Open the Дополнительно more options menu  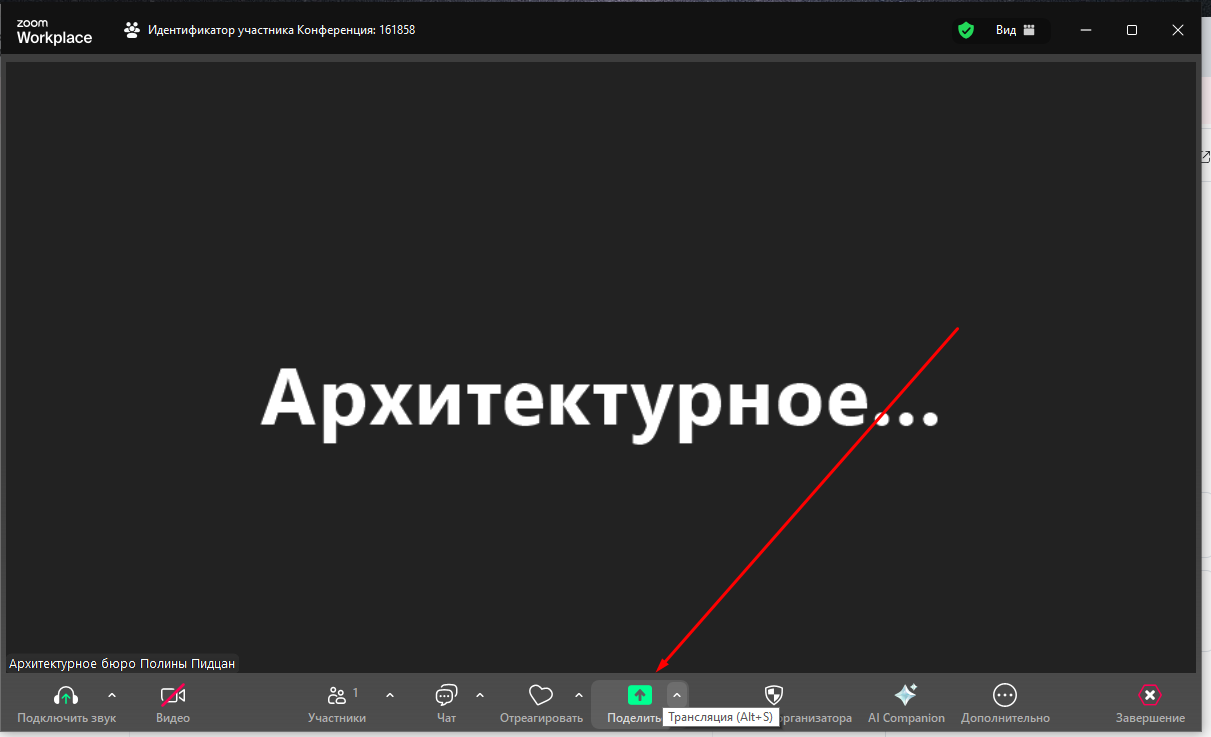click(x=1005, y=695)
